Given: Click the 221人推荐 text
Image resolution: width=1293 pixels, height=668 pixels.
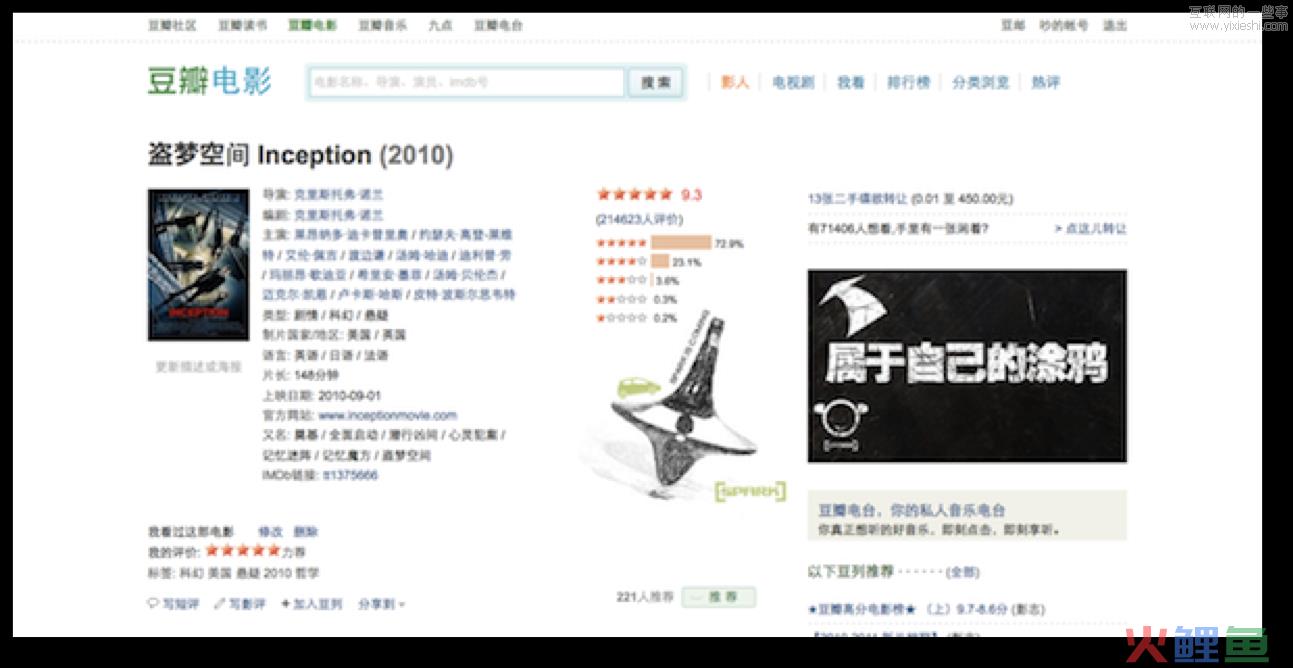Looking at the screenshot, I should point(645,597).
